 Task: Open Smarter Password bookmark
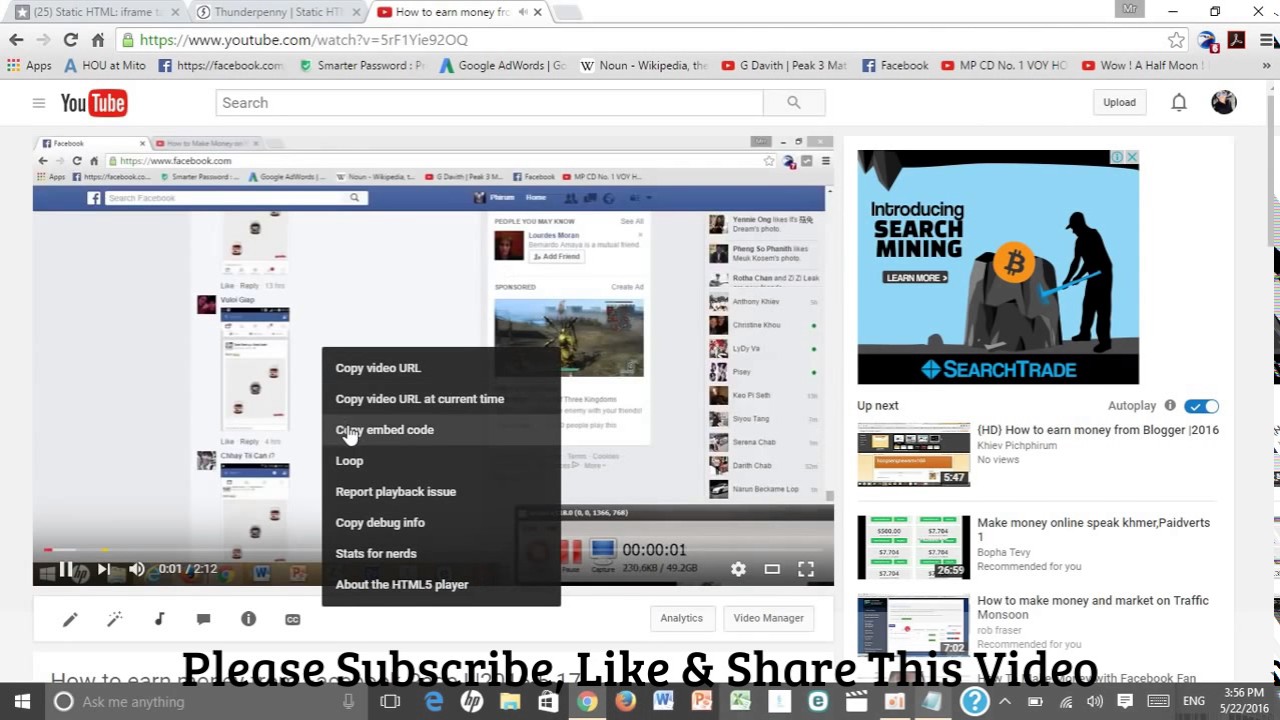[x=362, y=65]
